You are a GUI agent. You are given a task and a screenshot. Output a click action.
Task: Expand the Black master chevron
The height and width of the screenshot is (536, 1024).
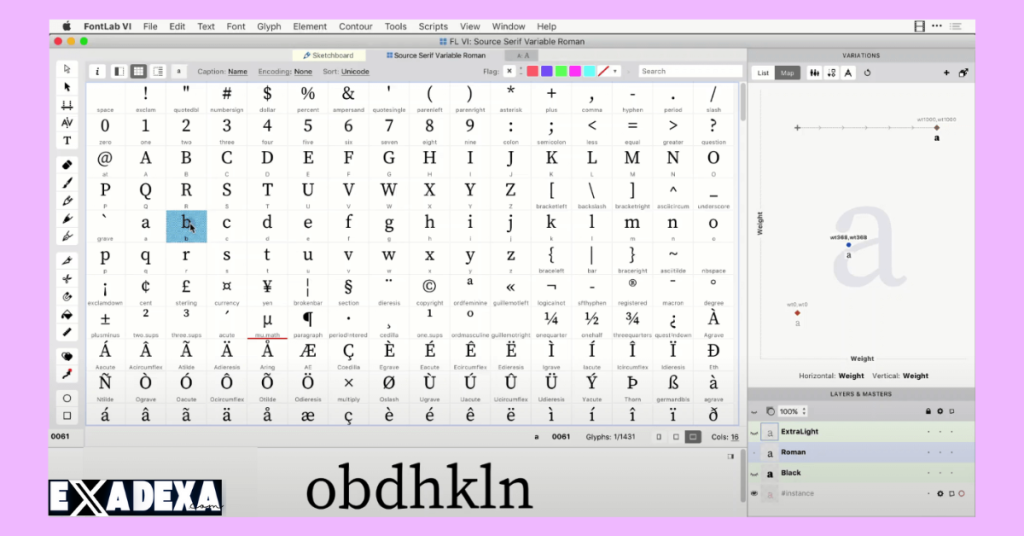click(755, 473)
